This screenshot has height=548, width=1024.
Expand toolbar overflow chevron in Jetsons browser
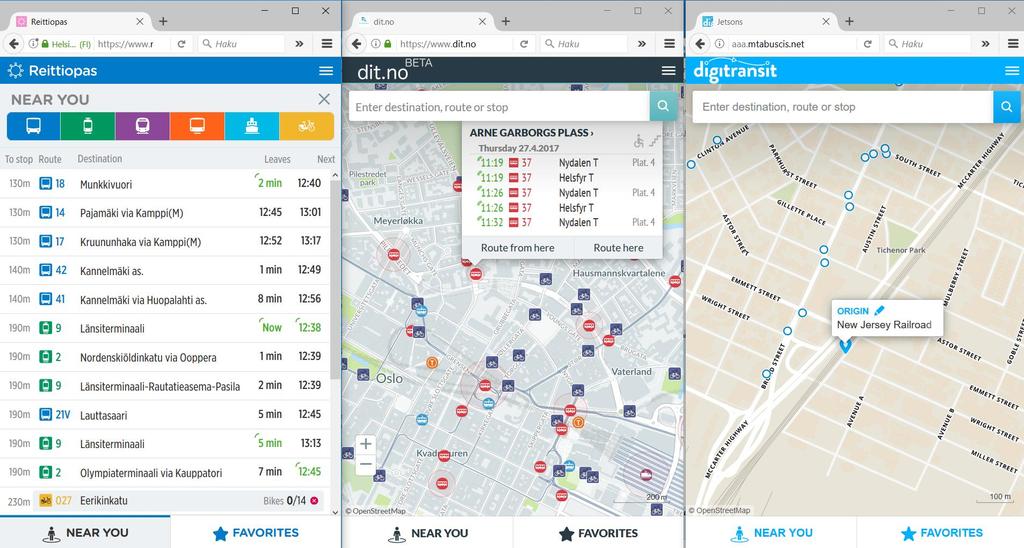pyautogui.click(x=985, y=44)
